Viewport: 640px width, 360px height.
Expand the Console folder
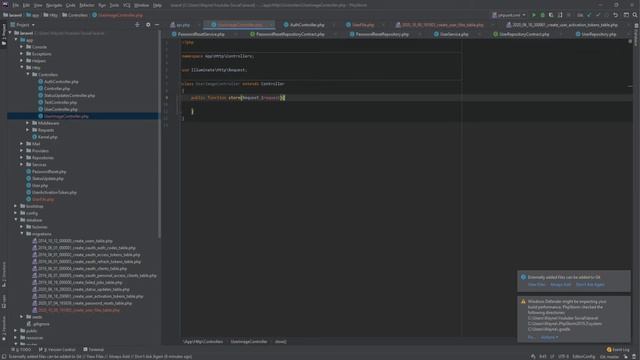[22, 47]
